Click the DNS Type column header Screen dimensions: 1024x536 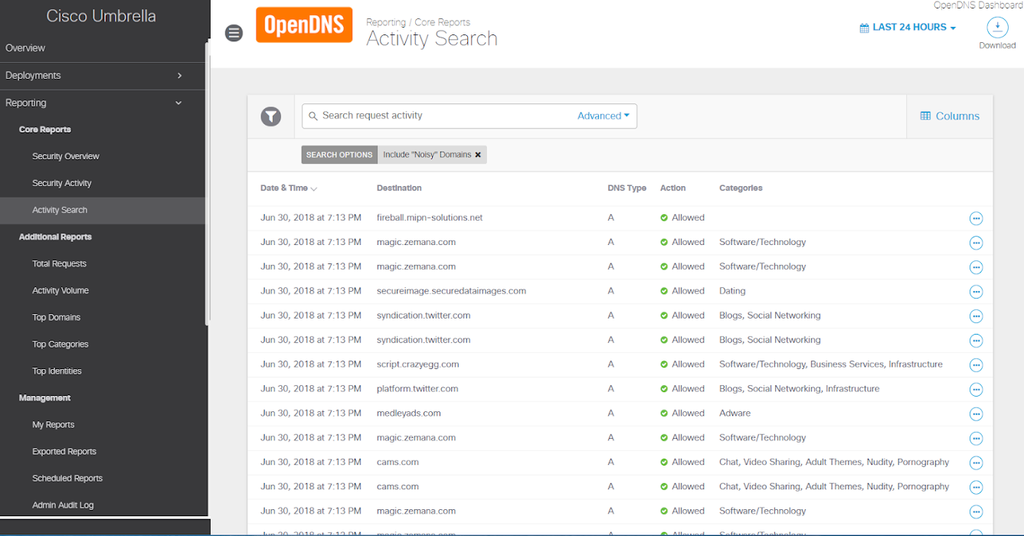point(627,188)
